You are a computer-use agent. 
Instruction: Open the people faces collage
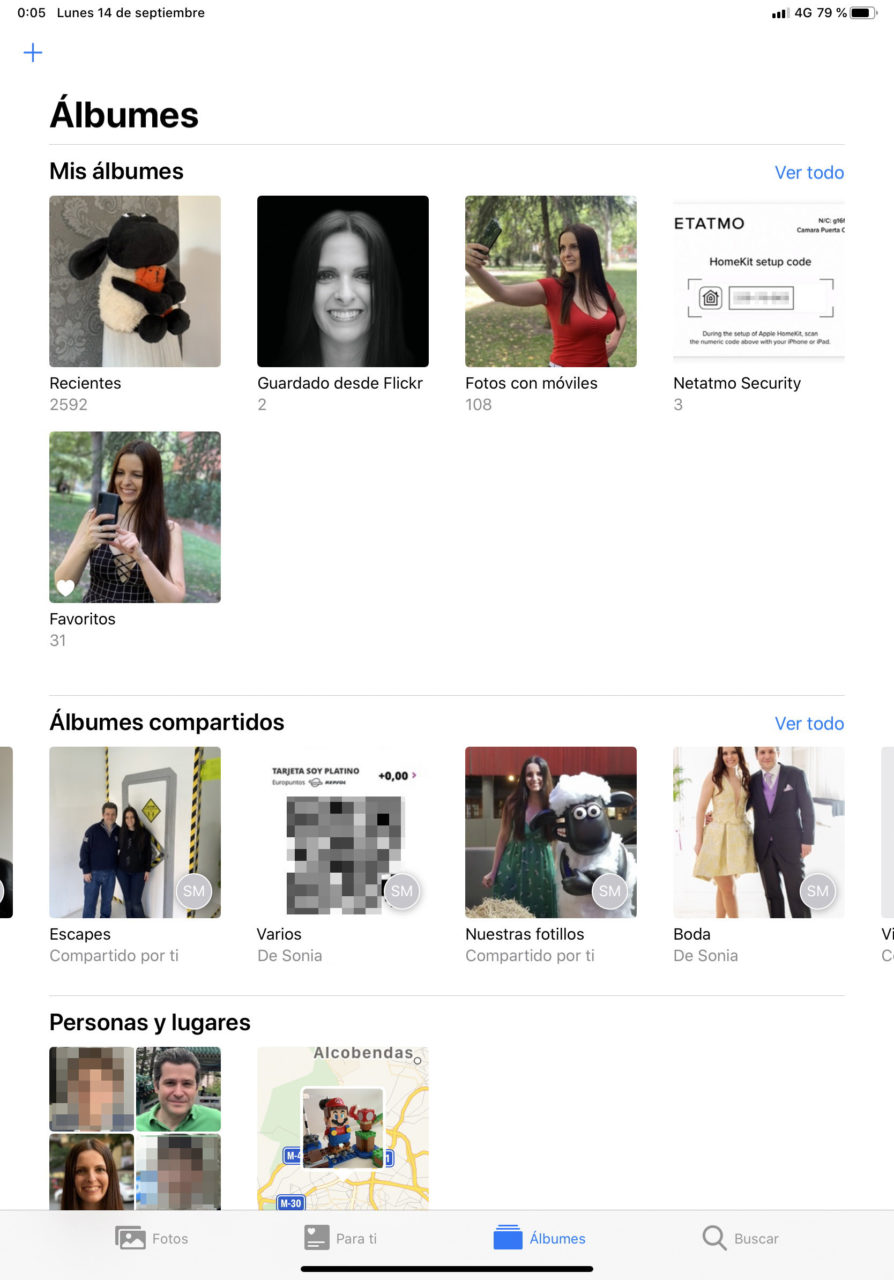point(135,1128)
